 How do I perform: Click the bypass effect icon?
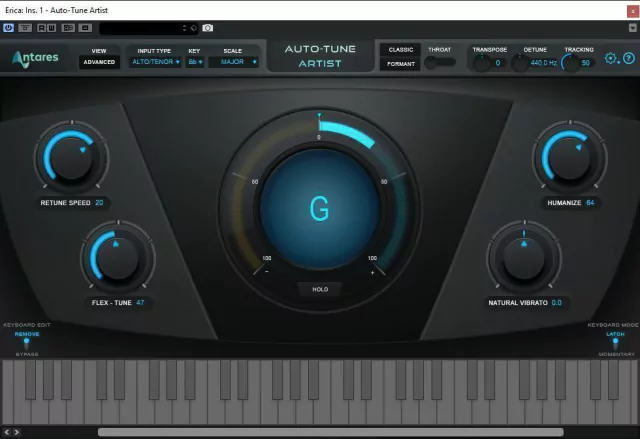pyautogui.click(x=25, y=28)
